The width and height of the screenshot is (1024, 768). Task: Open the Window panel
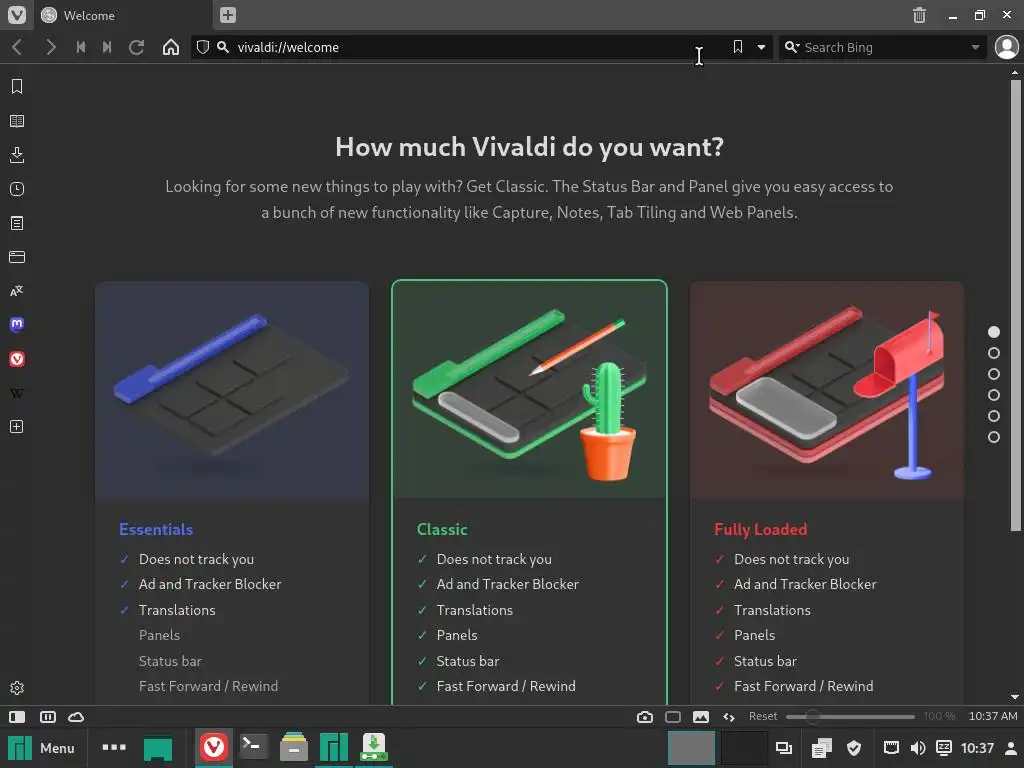(17, 257)
